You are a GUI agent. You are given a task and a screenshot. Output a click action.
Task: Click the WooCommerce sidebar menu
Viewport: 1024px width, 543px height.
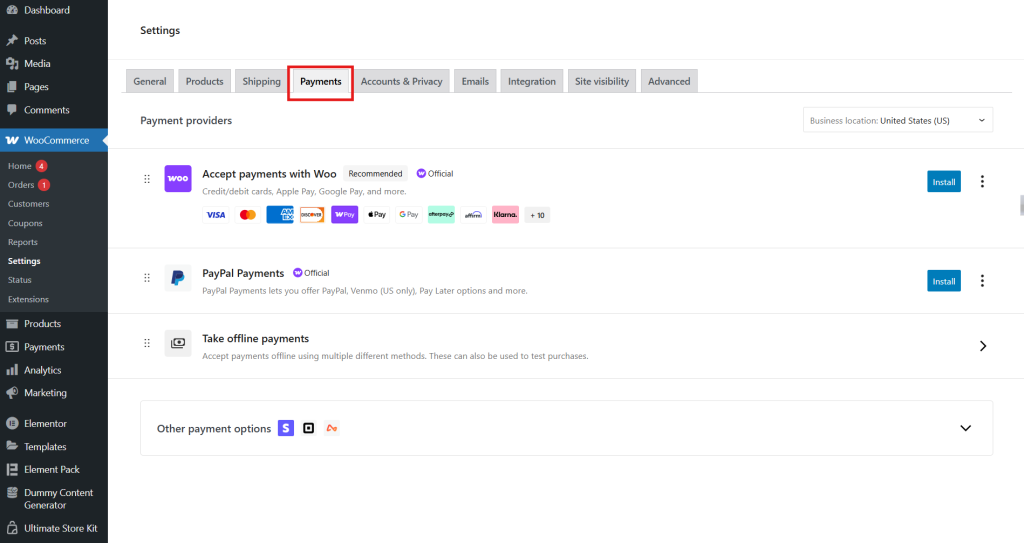(54, 140)
